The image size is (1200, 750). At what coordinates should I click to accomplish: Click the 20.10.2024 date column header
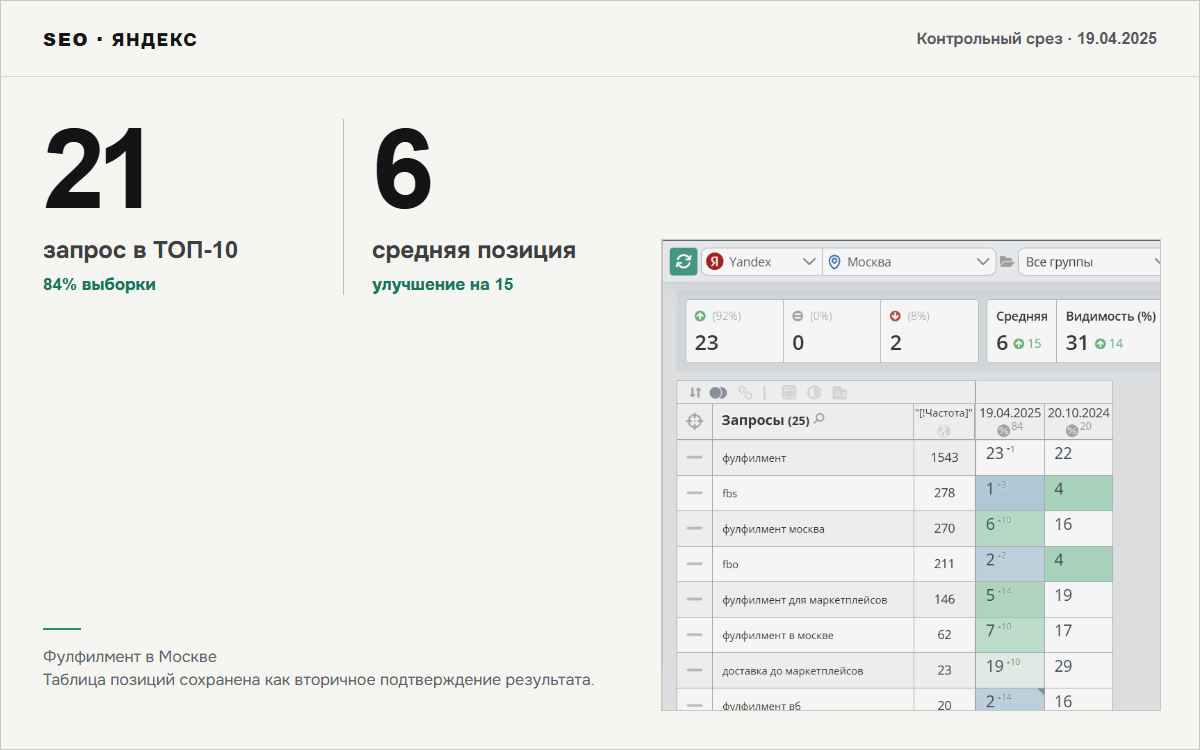[x=1078, y=421]
